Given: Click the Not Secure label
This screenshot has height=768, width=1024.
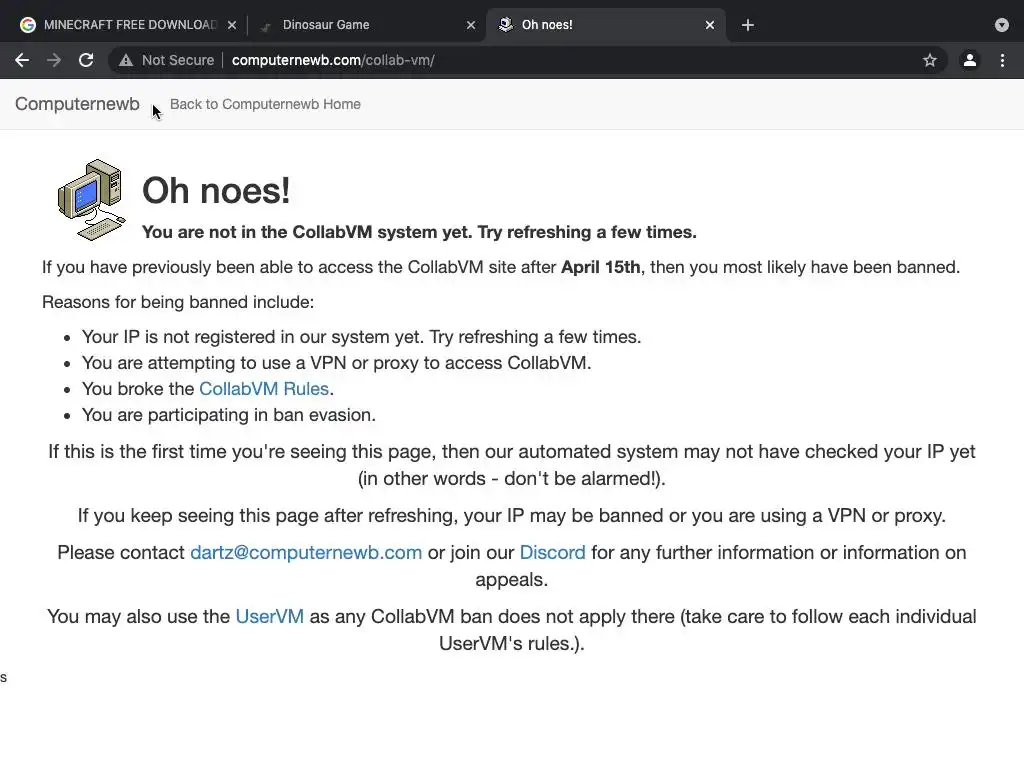Looking at the screenshot, I should click(178, 60).
